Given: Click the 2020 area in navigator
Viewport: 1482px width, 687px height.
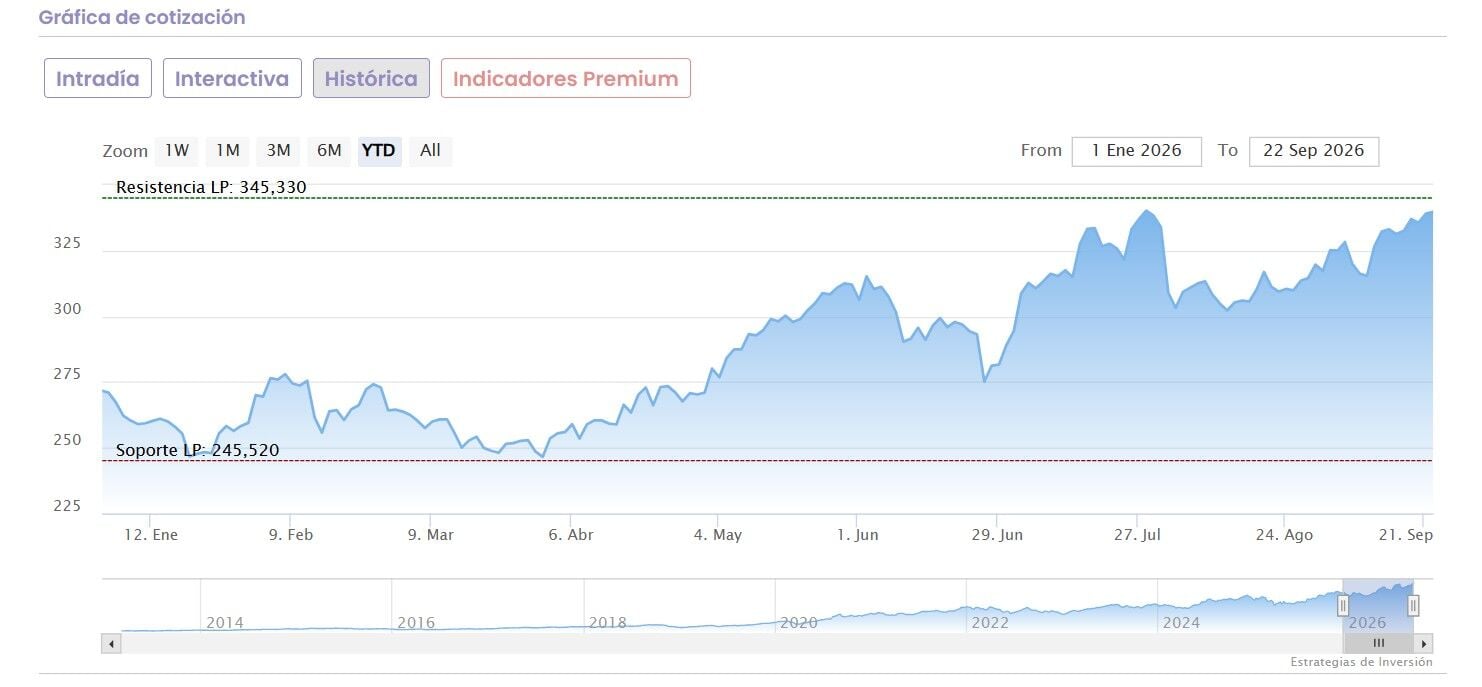Looking at the screenshot, I should tap(799, 622).
